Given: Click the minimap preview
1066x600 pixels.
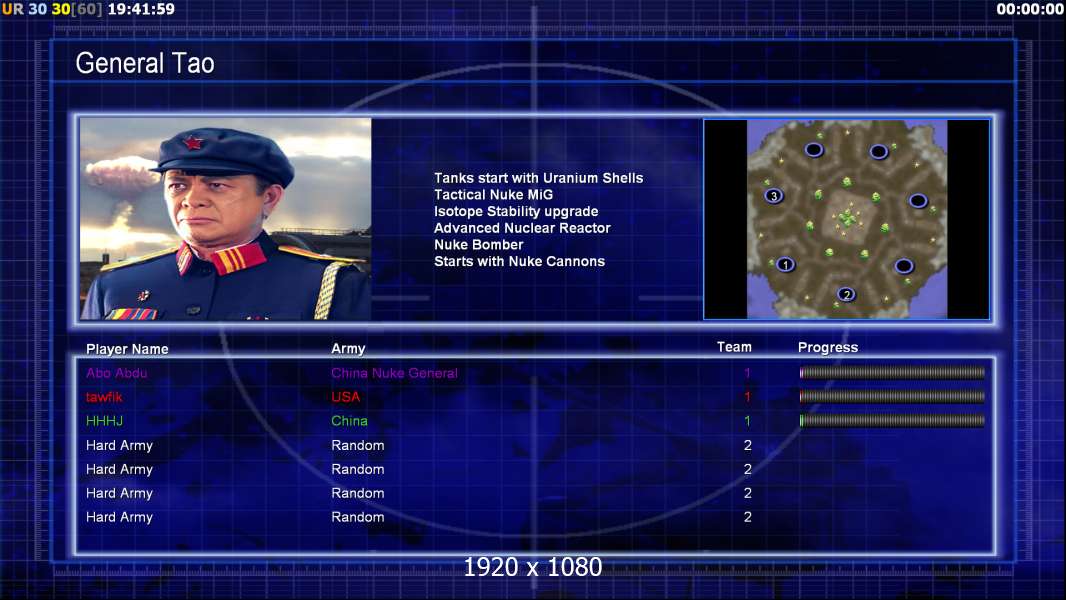Looking at the screenshot, I should tap(846, 219).
